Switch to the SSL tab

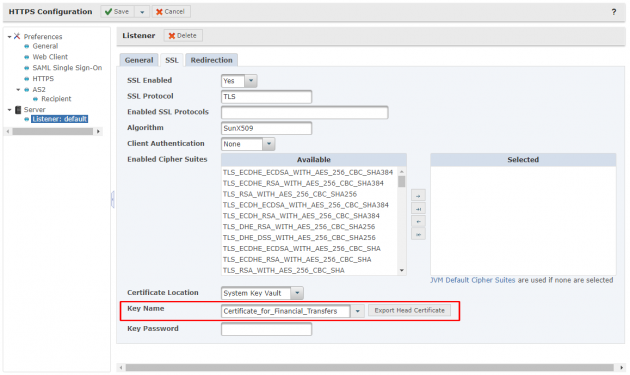tap(172, 60)
